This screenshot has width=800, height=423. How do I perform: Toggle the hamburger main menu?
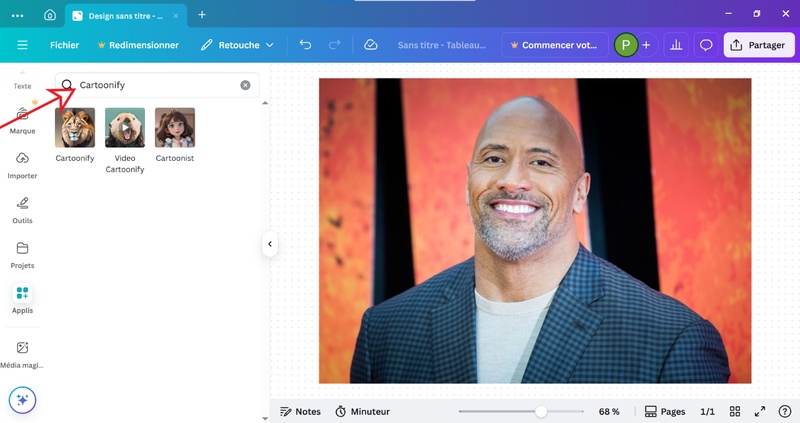tap(22, 45)
